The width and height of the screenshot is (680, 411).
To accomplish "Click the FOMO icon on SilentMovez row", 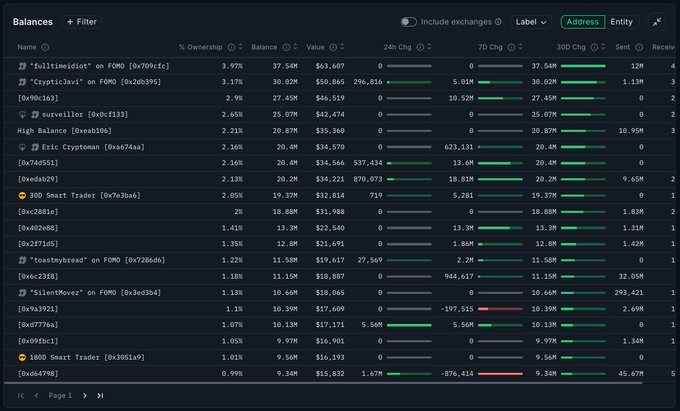I will tap(22, 293).
